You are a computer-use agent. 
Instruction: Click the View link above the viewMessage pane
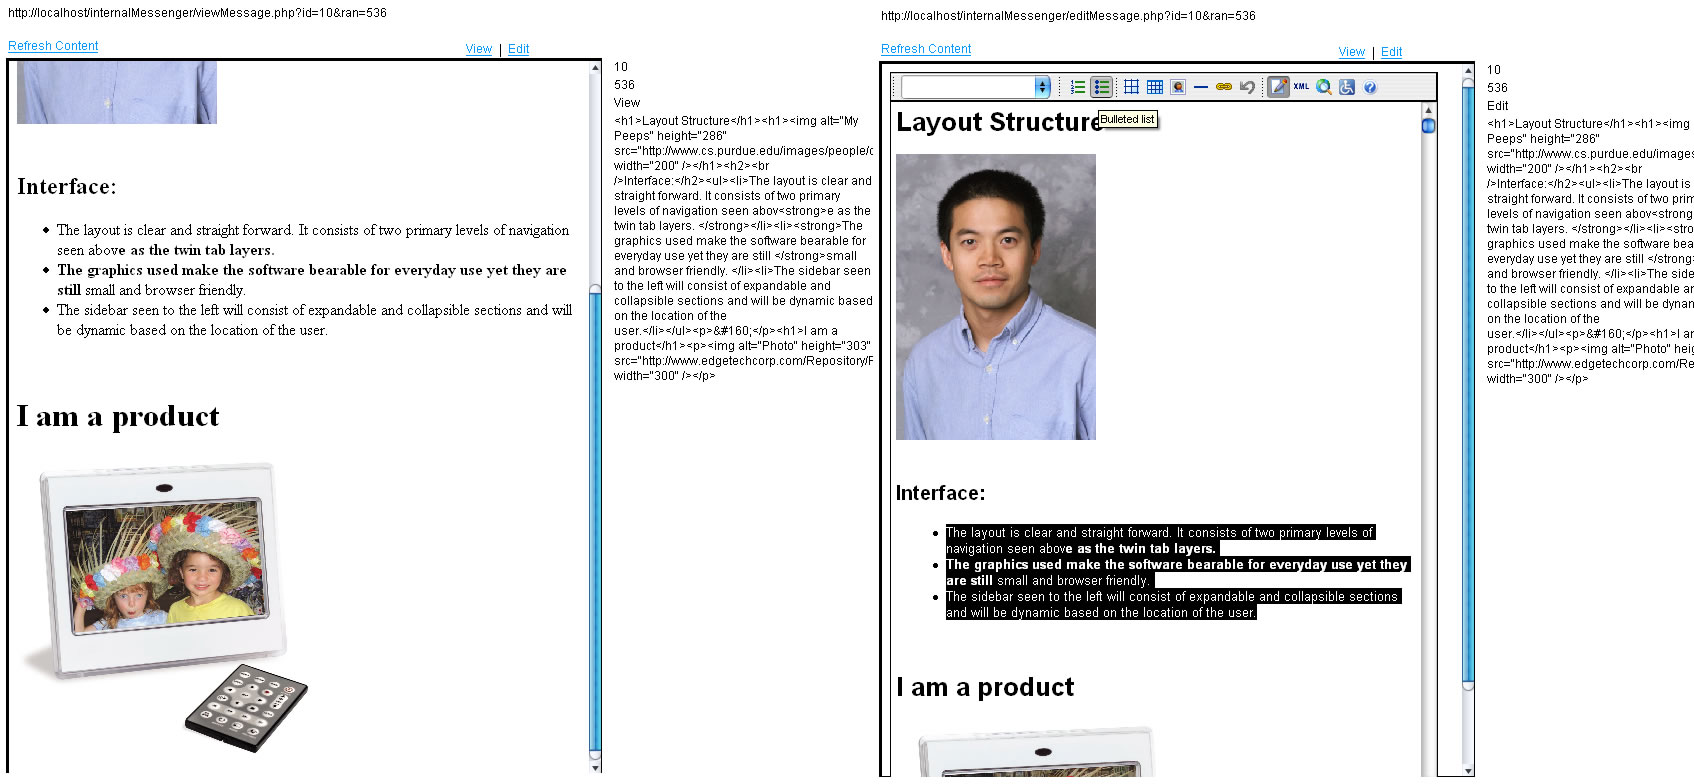tap(479, 49)
